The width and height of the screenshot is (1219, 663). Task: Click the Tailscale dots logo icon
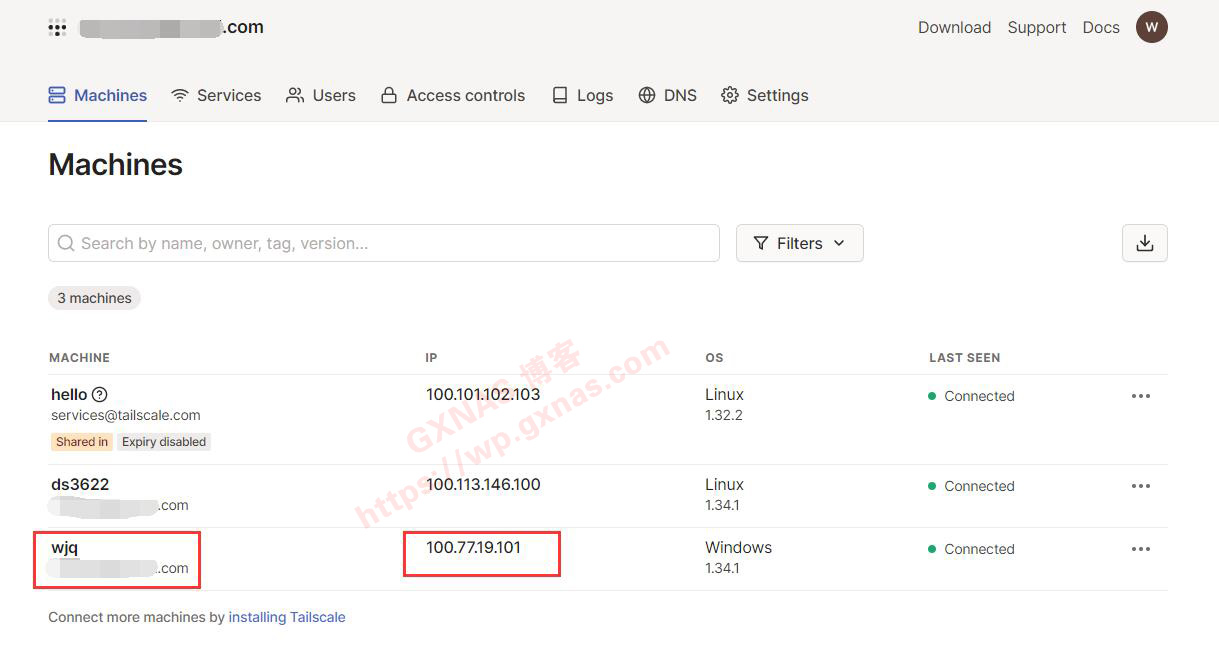click(57, 28)
